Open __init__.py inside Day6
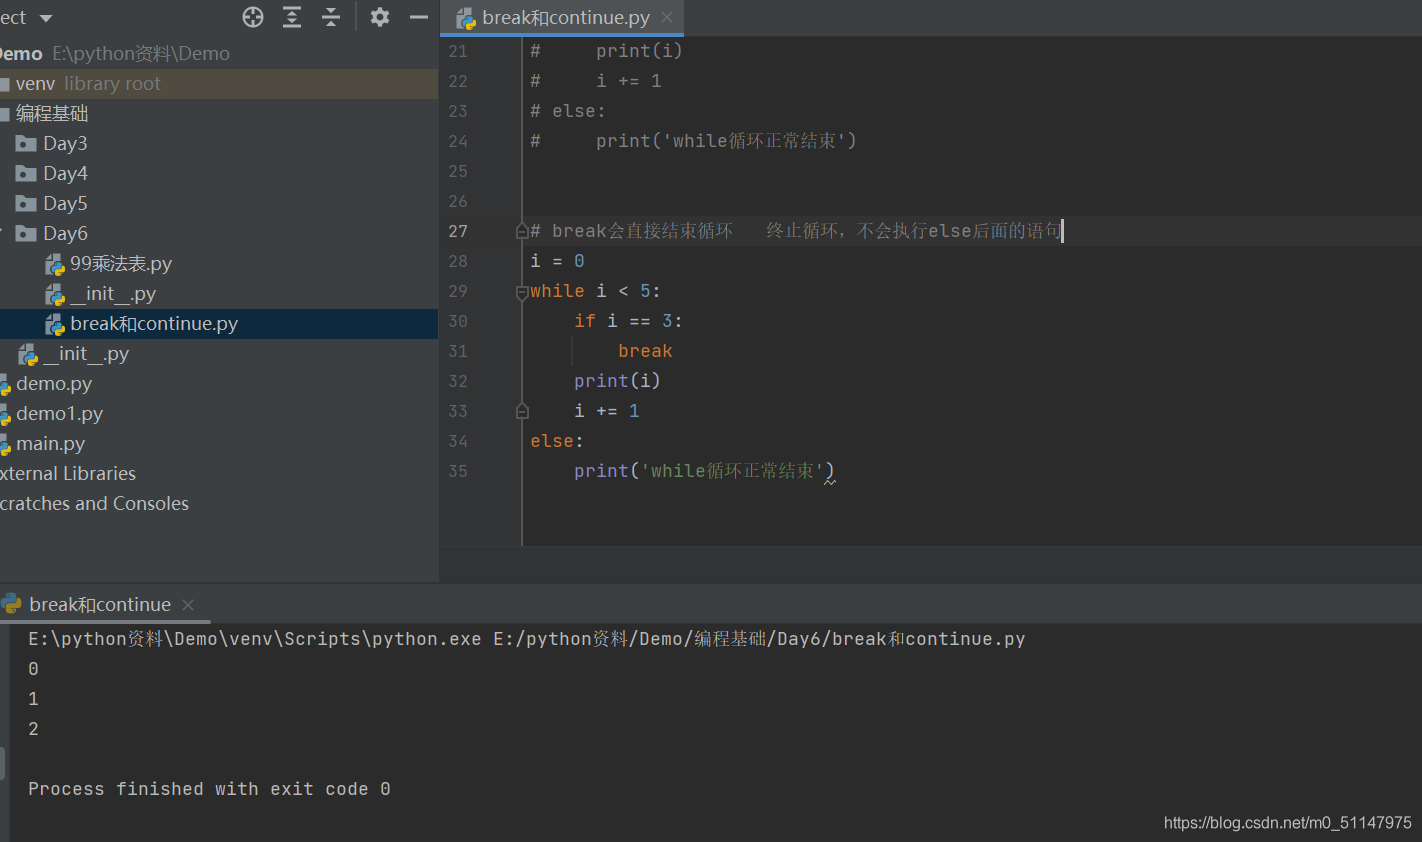The image size is (1422, 842). tap(113, 294)
